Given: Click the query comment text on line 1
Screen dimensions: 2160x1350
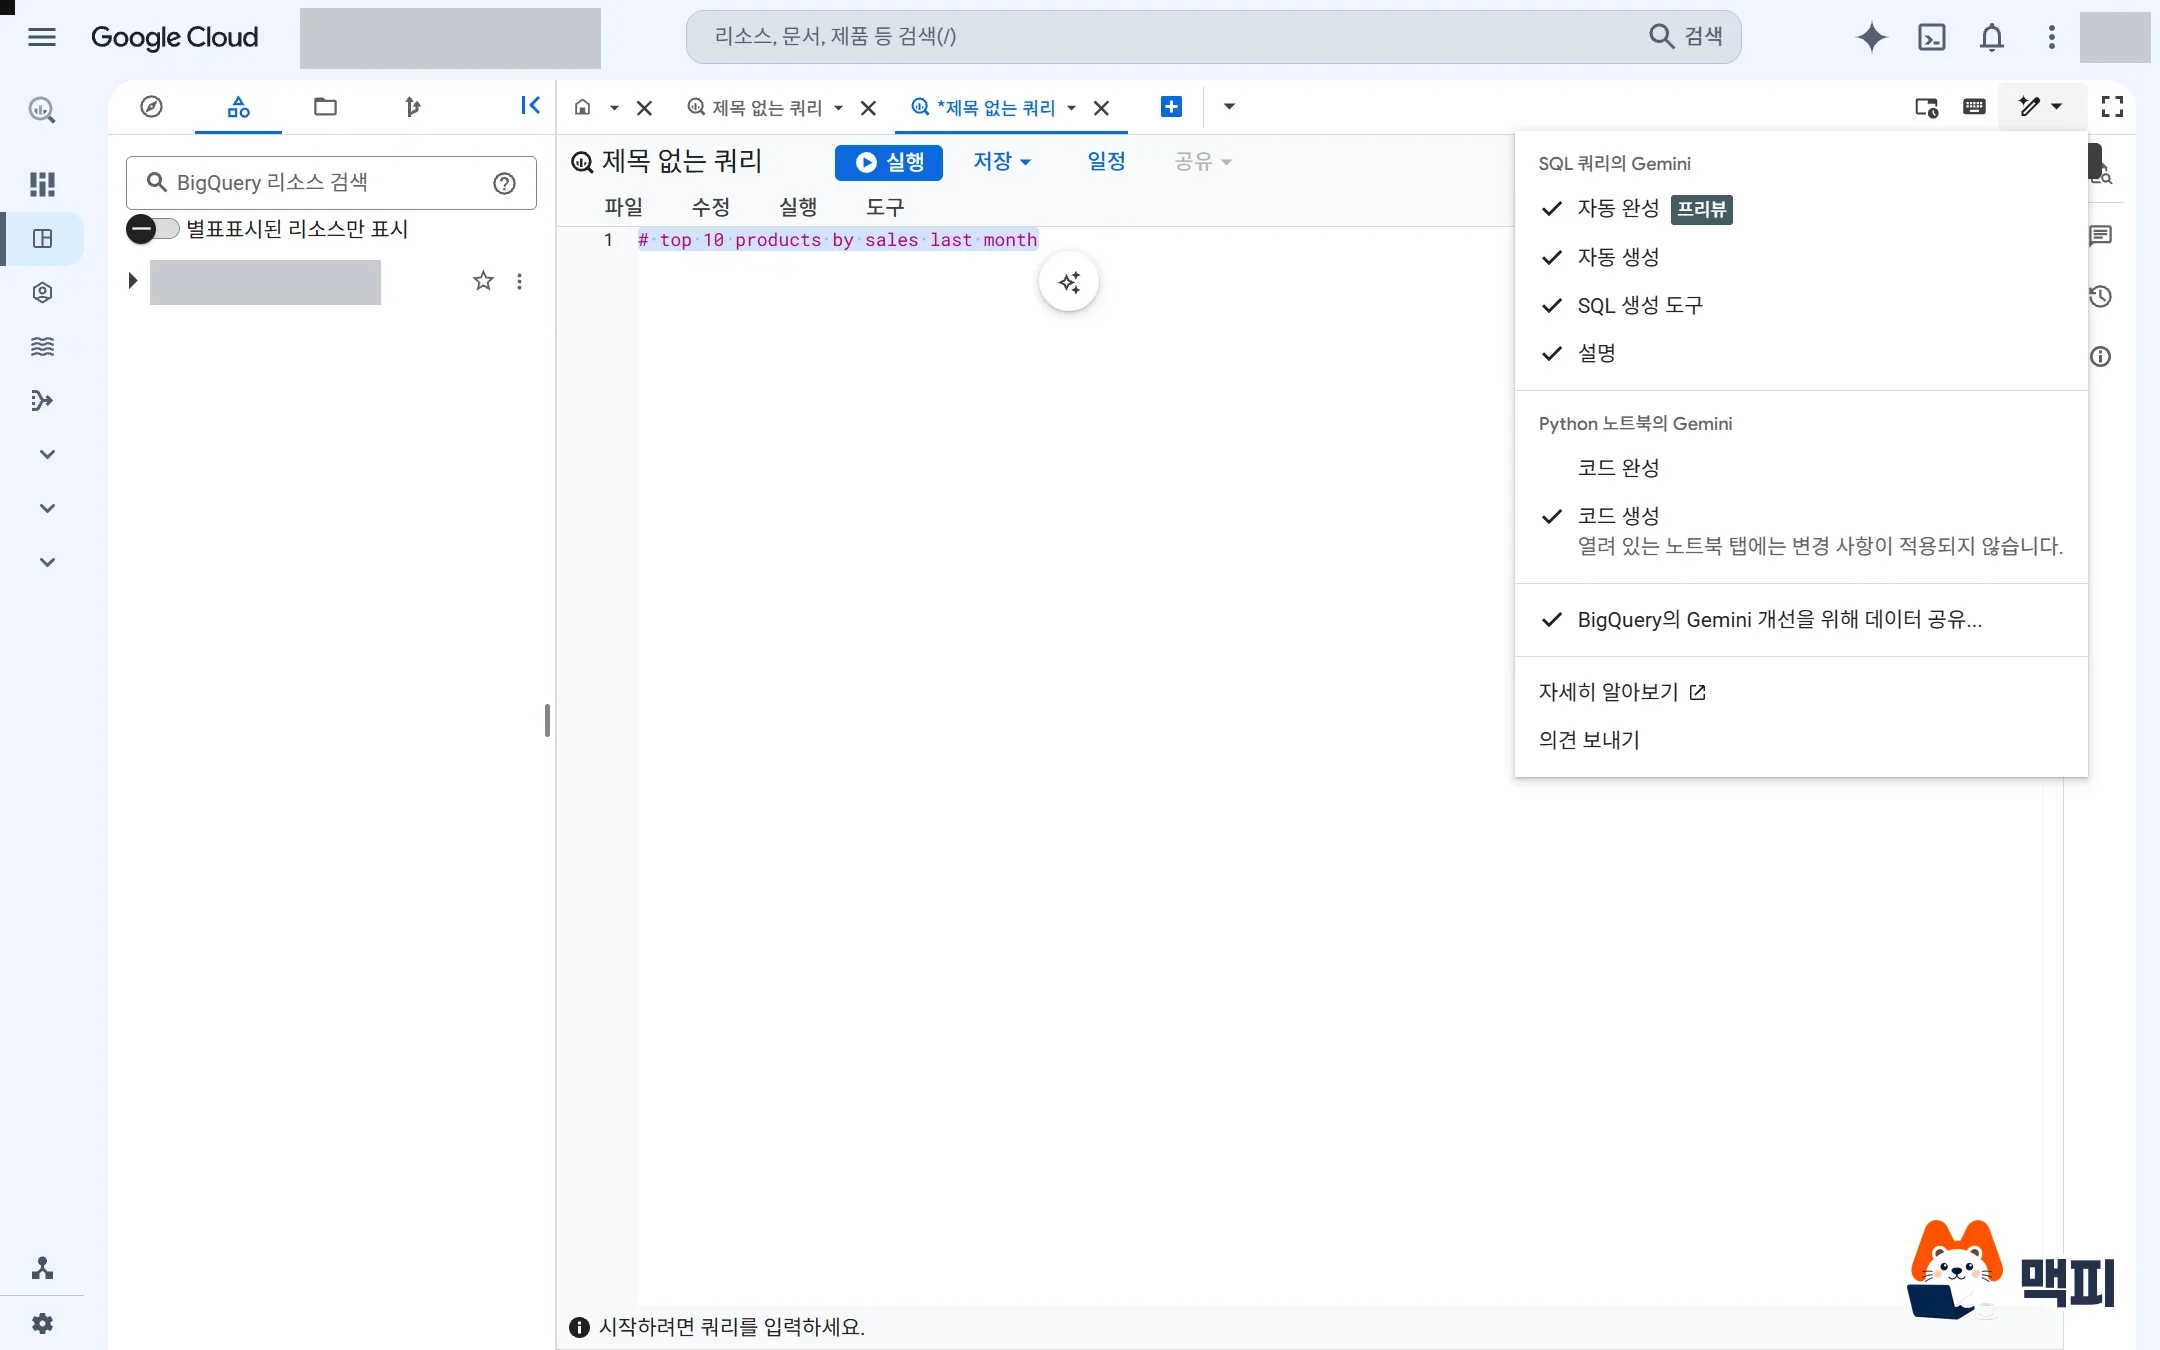Looking at the screenshot, I should 838,240.
